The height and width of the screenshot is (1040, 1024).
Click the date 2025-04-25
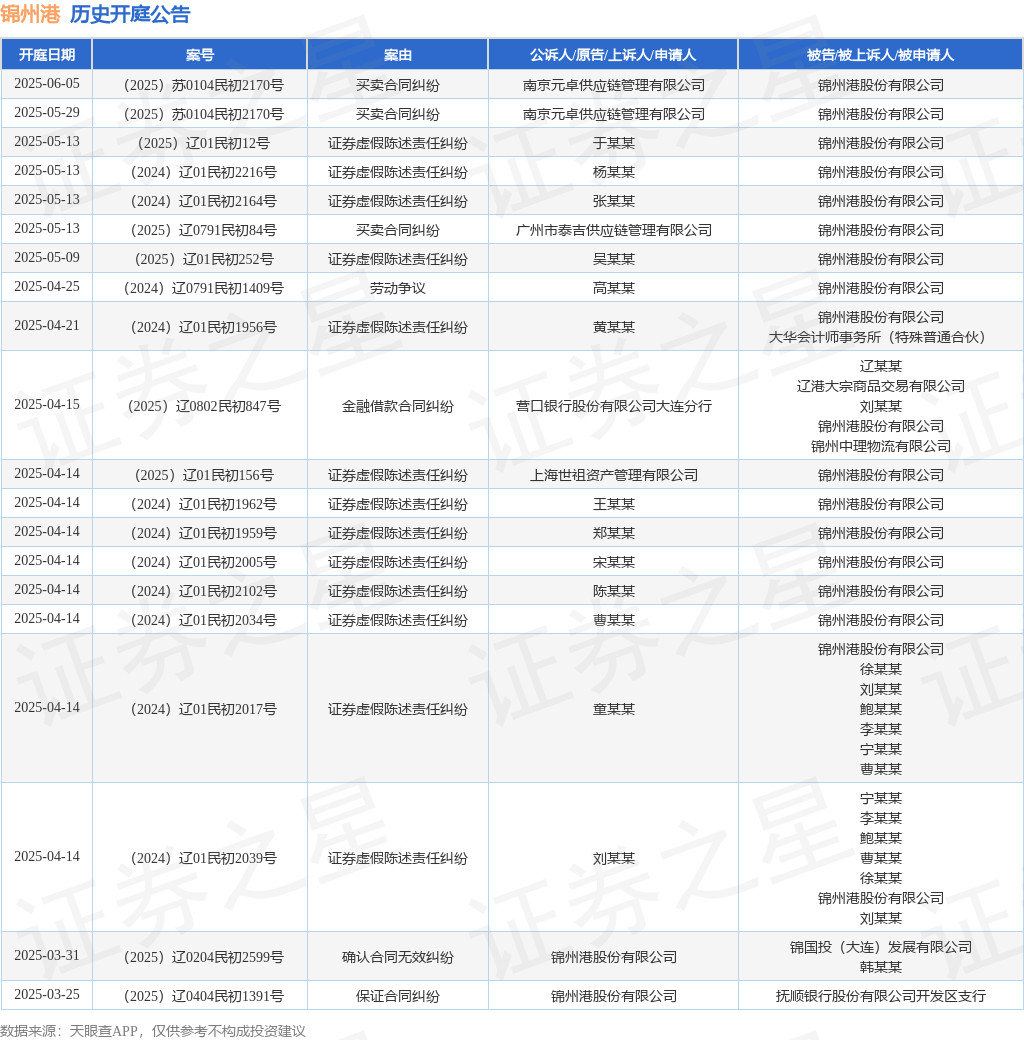(x=46, y=287)
